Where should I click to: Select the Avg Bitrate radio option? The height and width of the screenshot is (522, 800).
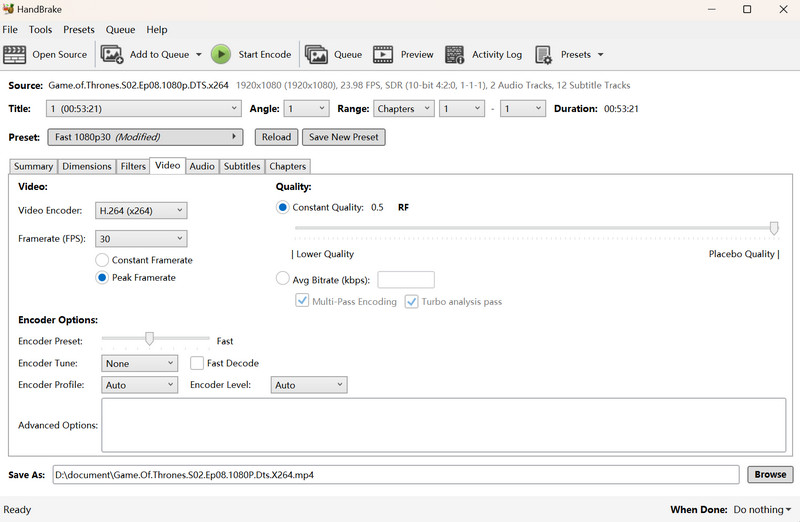(282, 280)
